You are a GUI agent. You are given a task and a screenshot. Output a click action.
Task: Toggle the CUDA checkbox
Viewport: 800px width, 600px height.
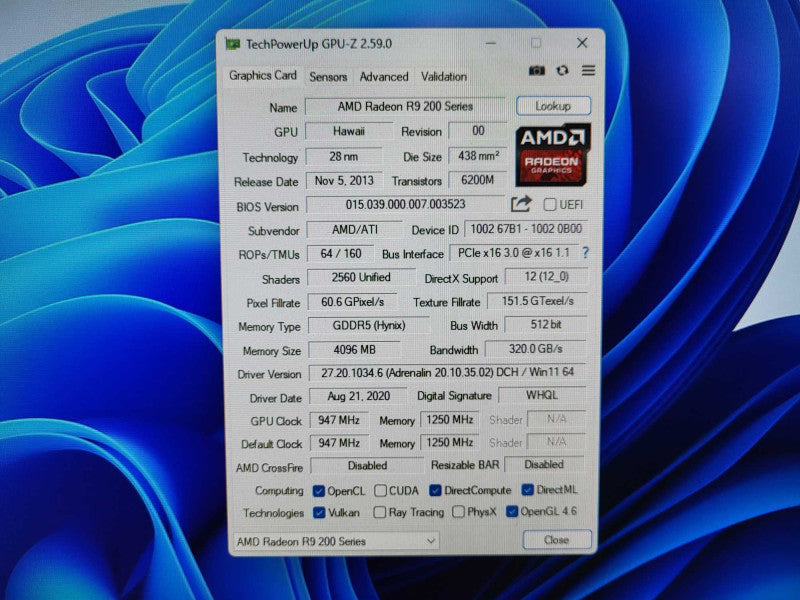[x=380, y=491]
